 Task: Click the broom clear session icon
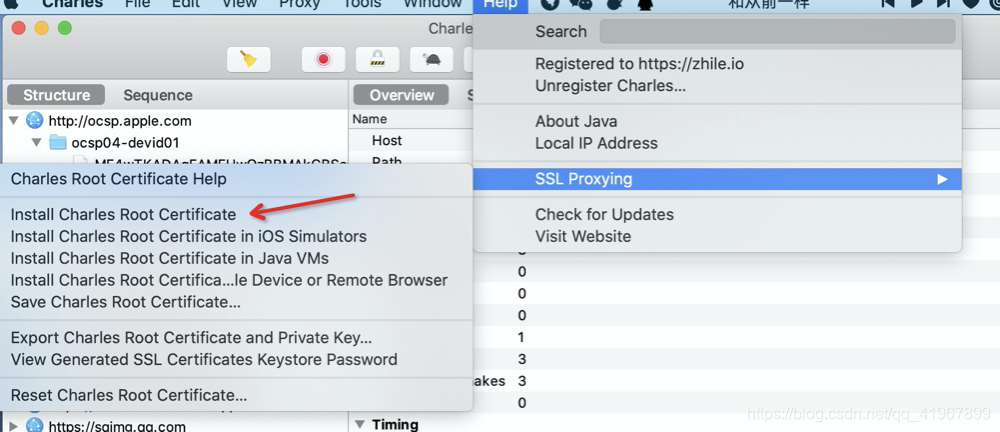click(249, 60)
